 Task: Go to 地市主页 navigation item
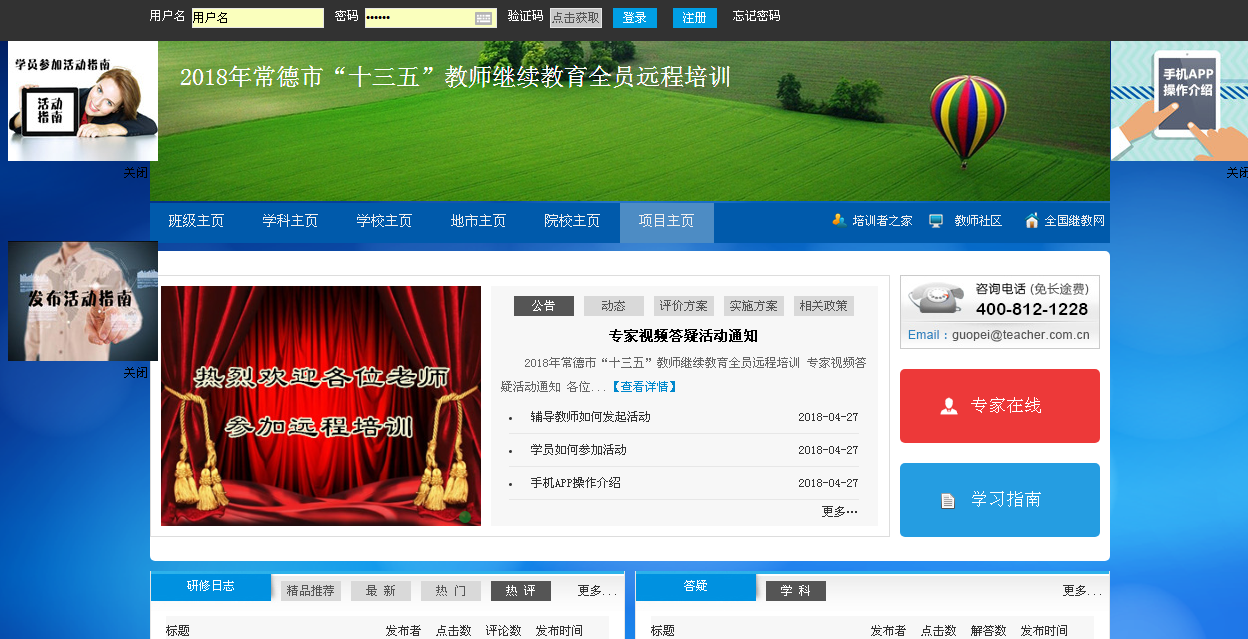[x=478, y=221]
